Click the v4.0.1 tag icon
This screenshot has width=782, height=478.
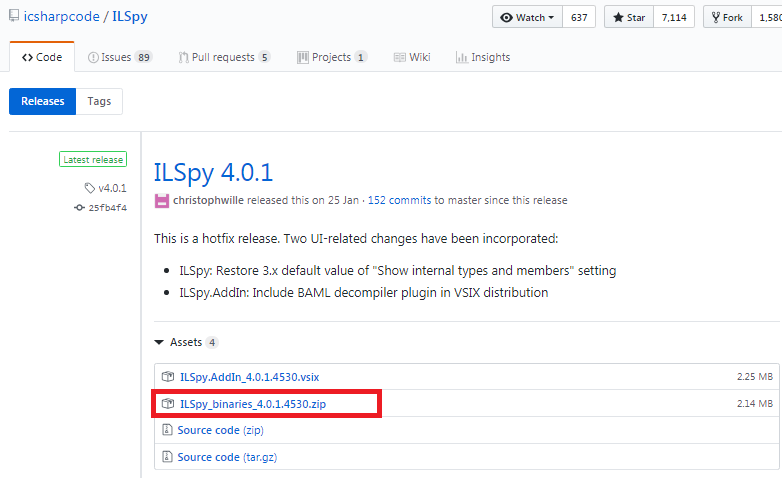(89, 188)
